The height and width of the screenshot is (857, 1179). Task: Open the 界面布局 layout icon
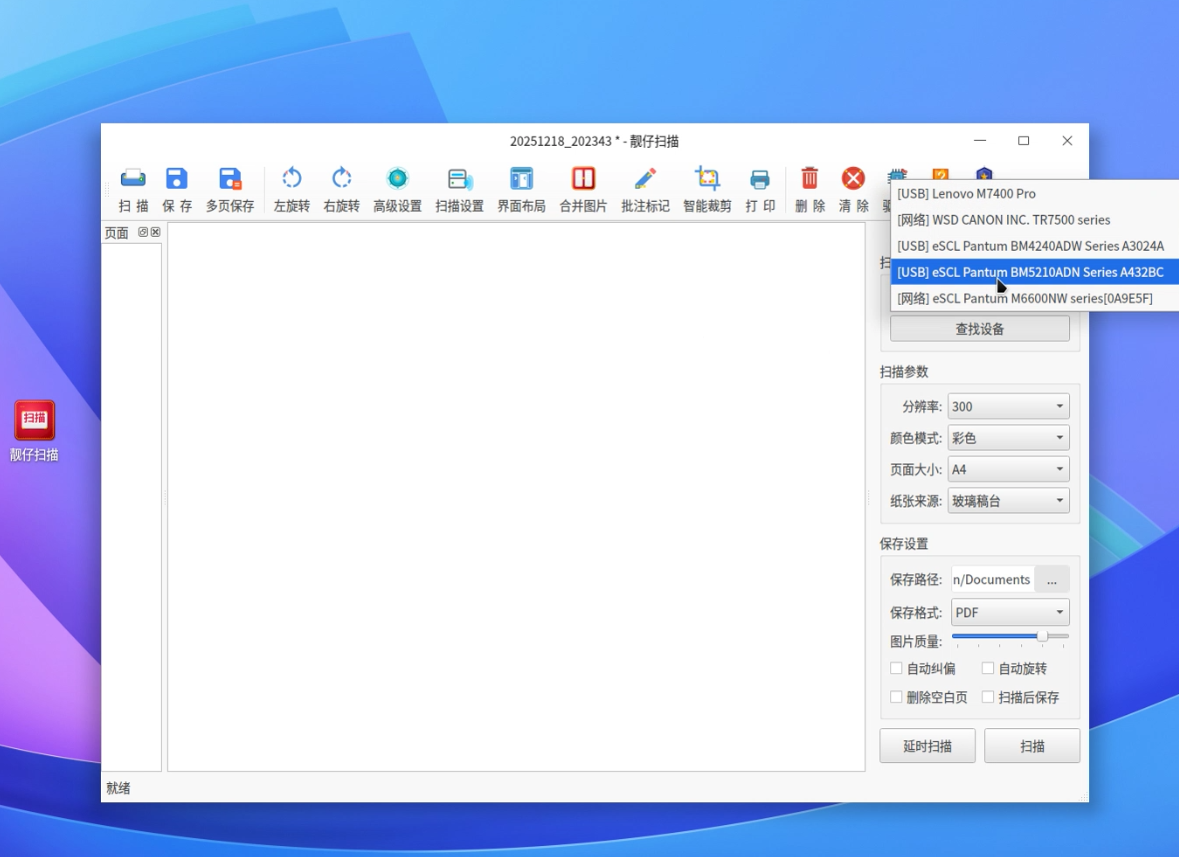[521, 189]
